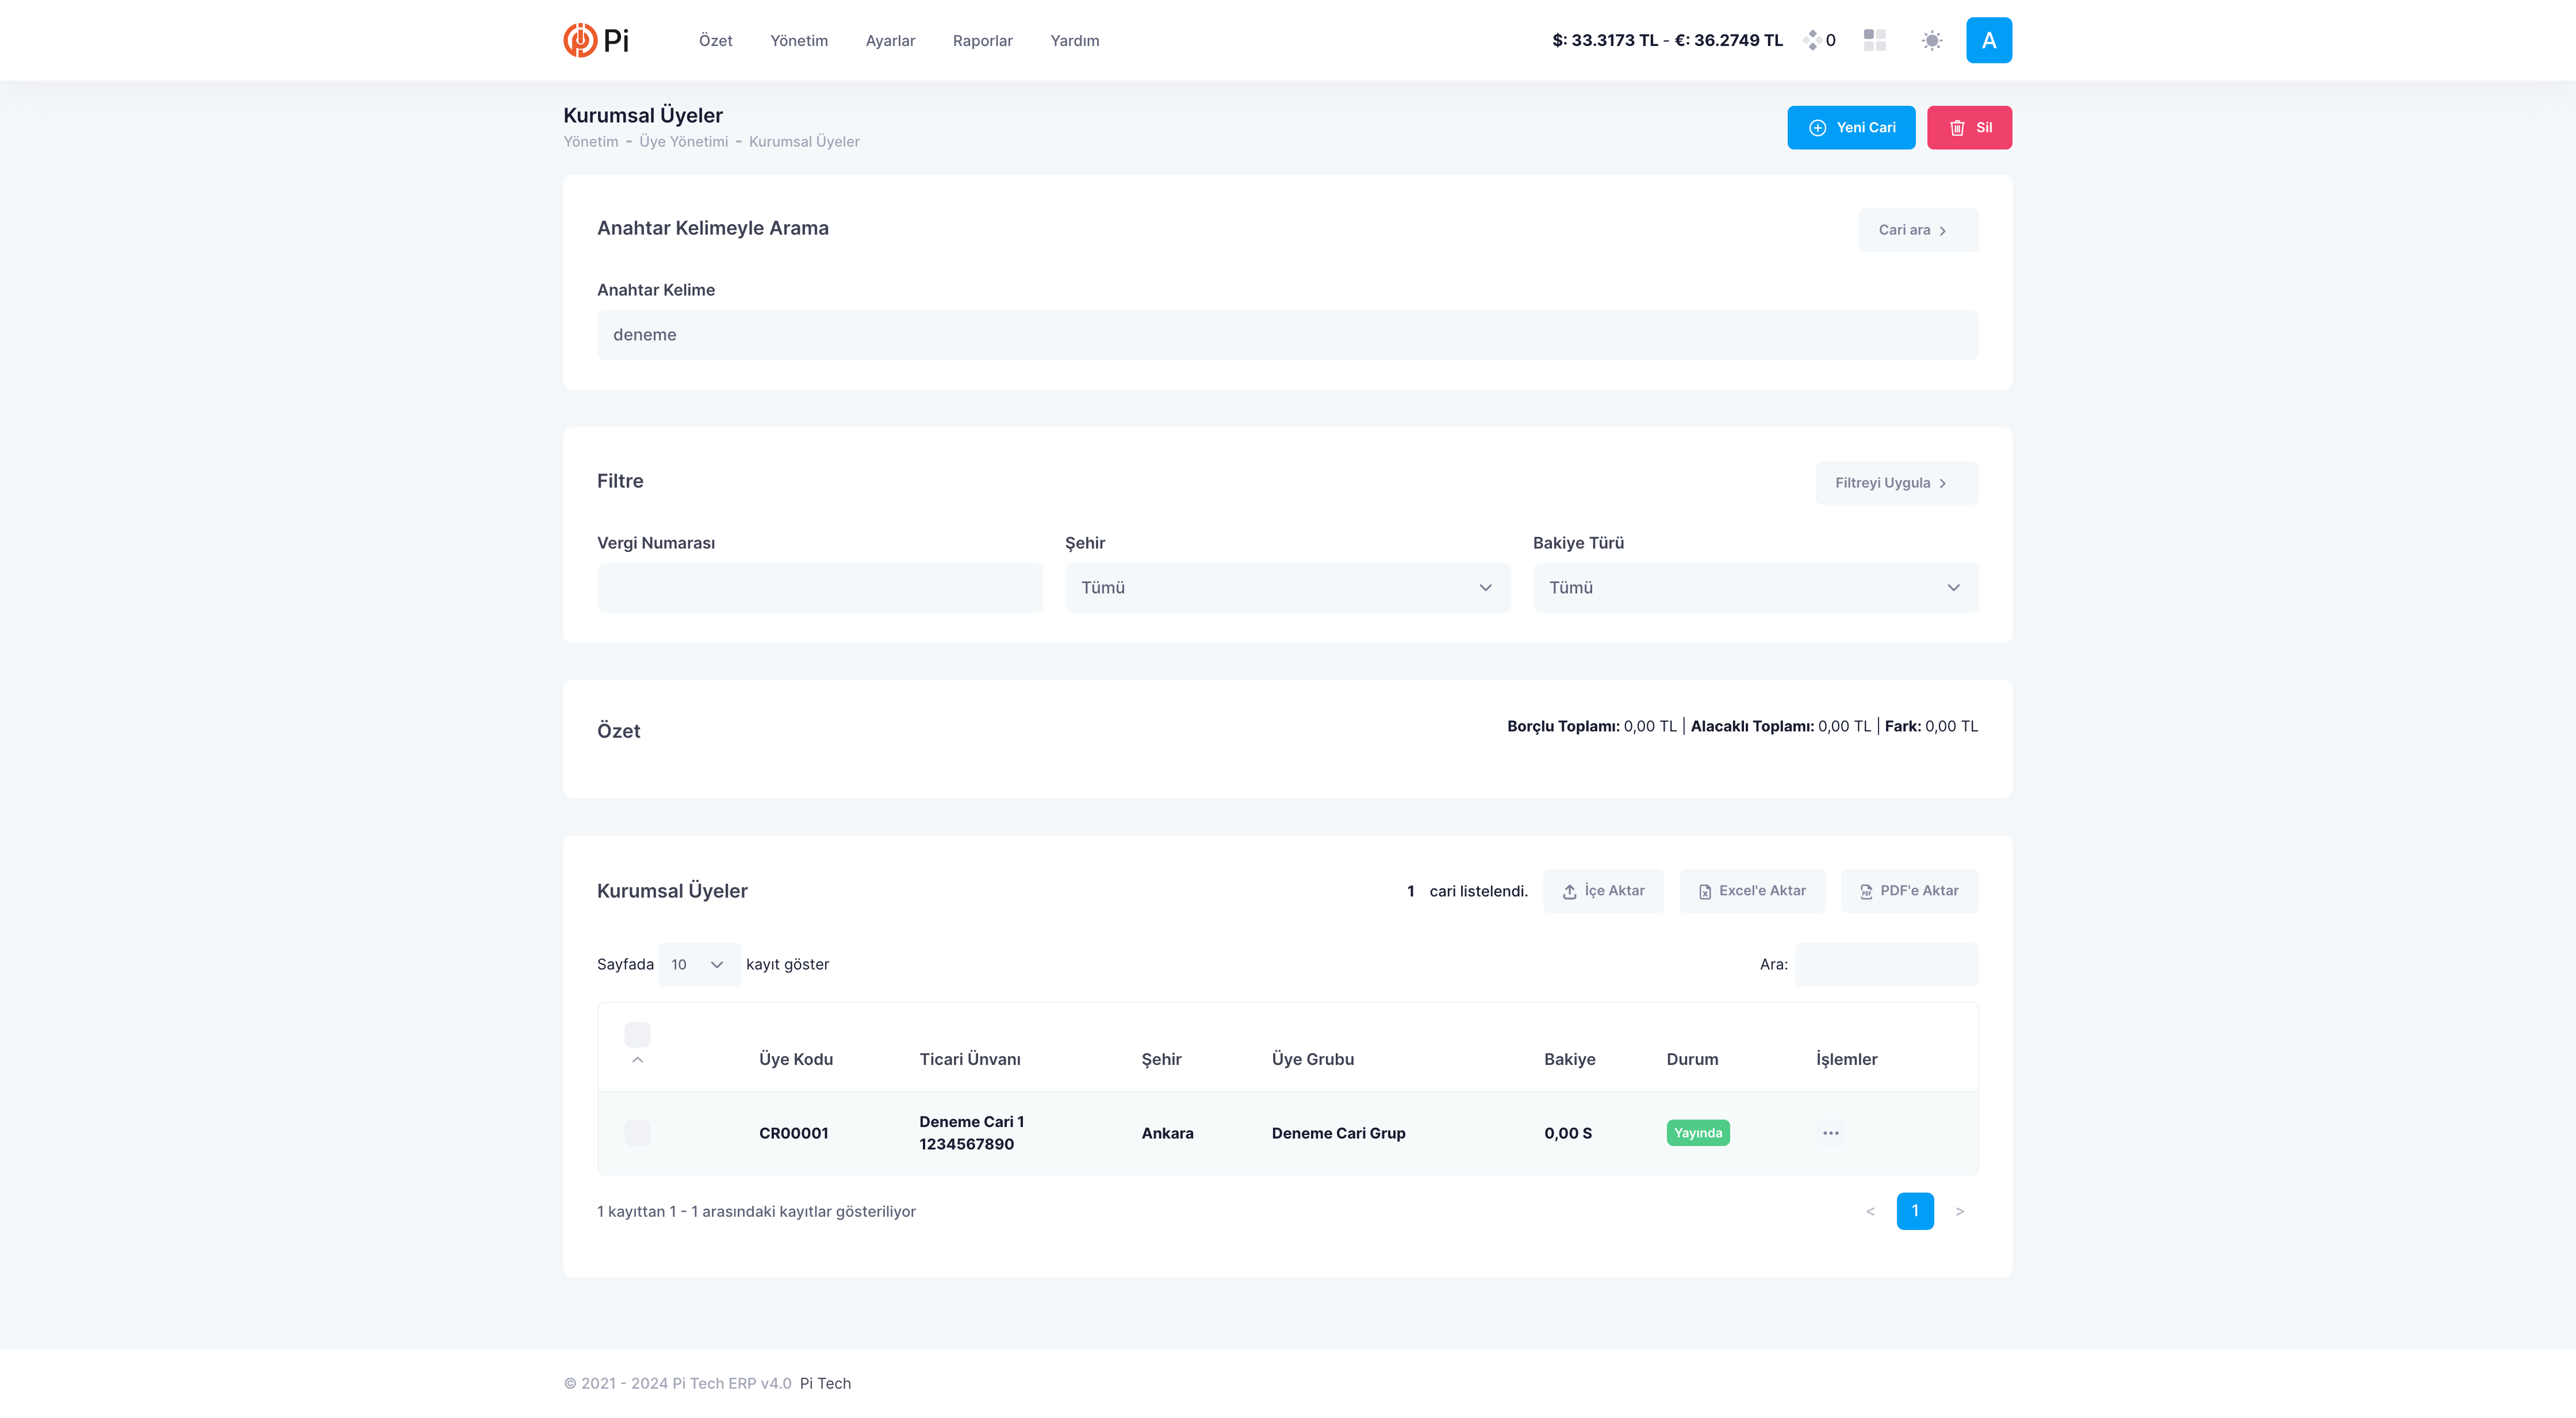Open user avatar A menu
Viewport: 2576px width, 1418px height.
tap(1988, 40)
